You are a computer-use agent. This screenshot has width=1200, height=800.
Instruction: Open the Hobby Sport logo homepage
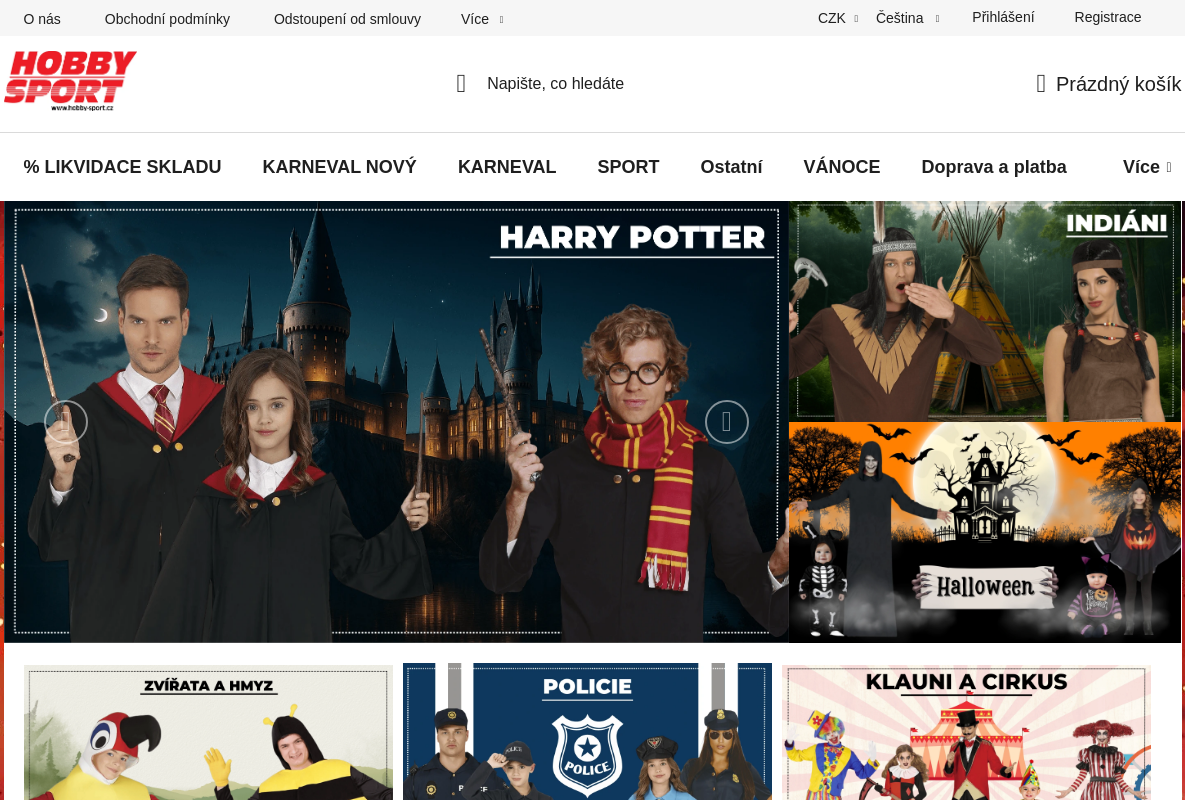(x=70, y=81)
